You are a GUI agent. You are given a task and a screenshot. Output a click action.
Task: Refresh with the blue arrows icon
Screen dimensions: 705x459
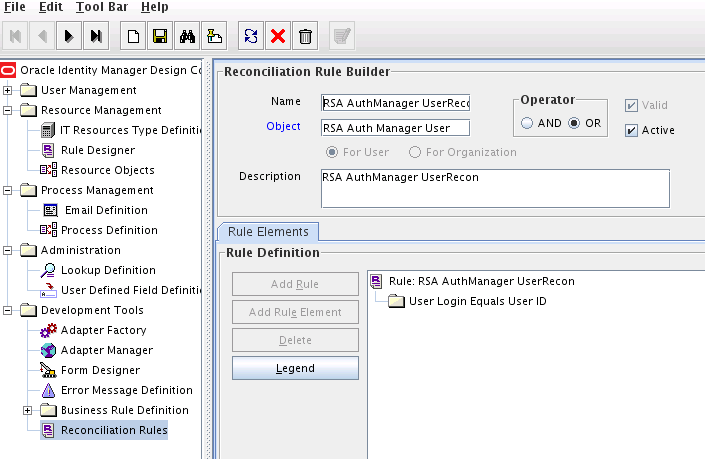tap(251, 36)
